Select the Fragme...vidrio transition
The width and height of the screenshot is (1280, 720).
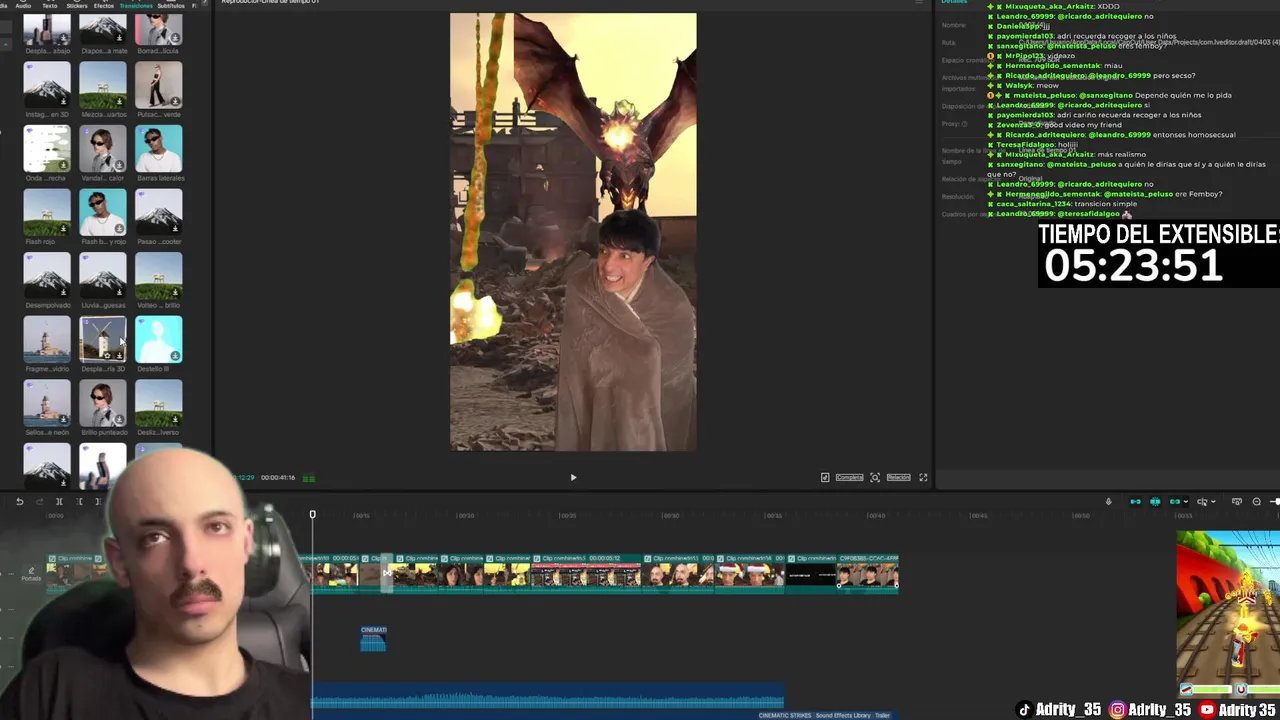[x=47, y=339]
